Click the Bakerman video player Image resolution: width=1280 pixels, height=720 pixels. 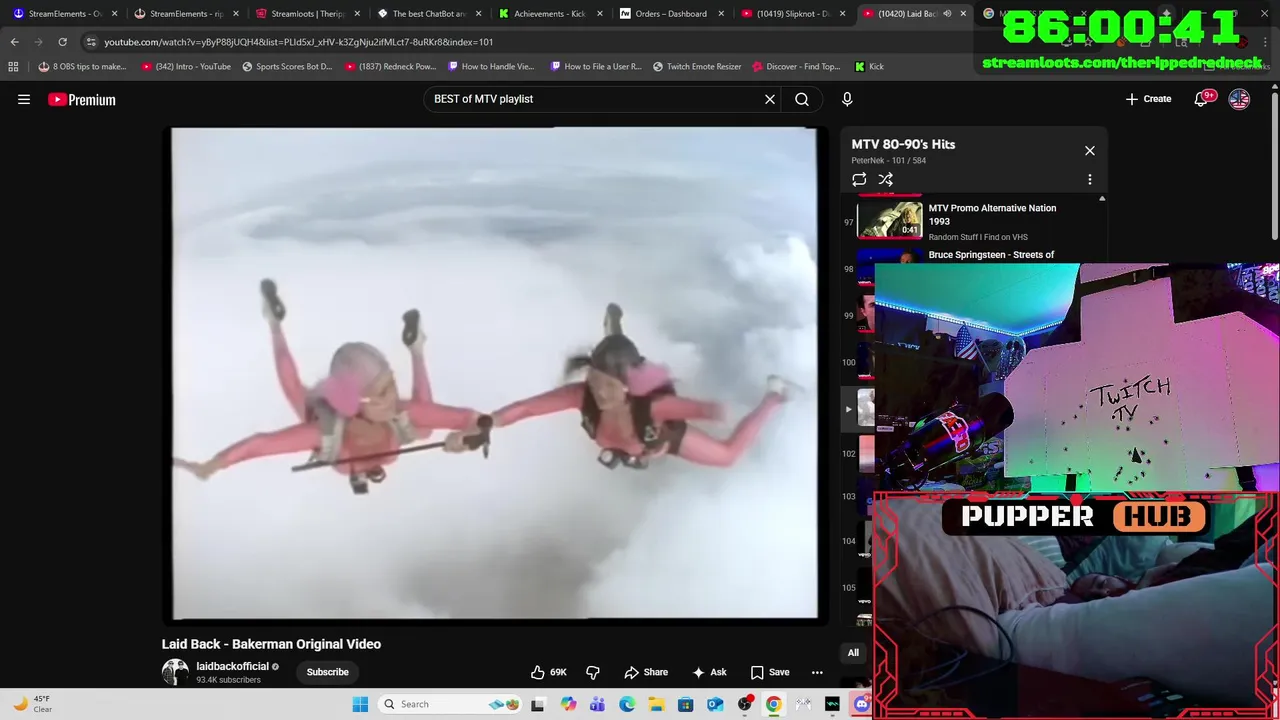click(495, 373)
